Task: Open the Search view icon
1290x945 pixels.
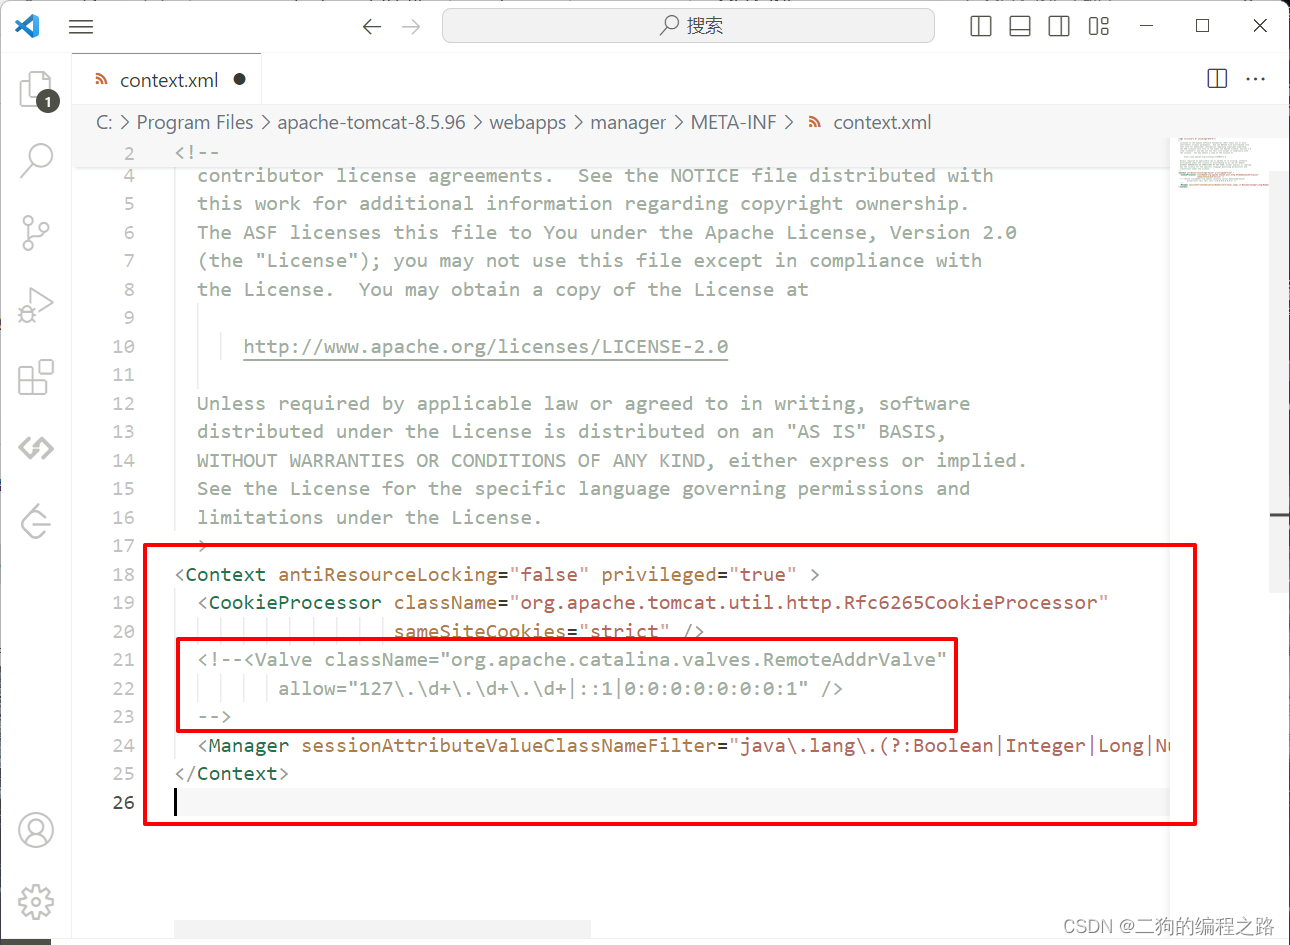Action: 36,160
